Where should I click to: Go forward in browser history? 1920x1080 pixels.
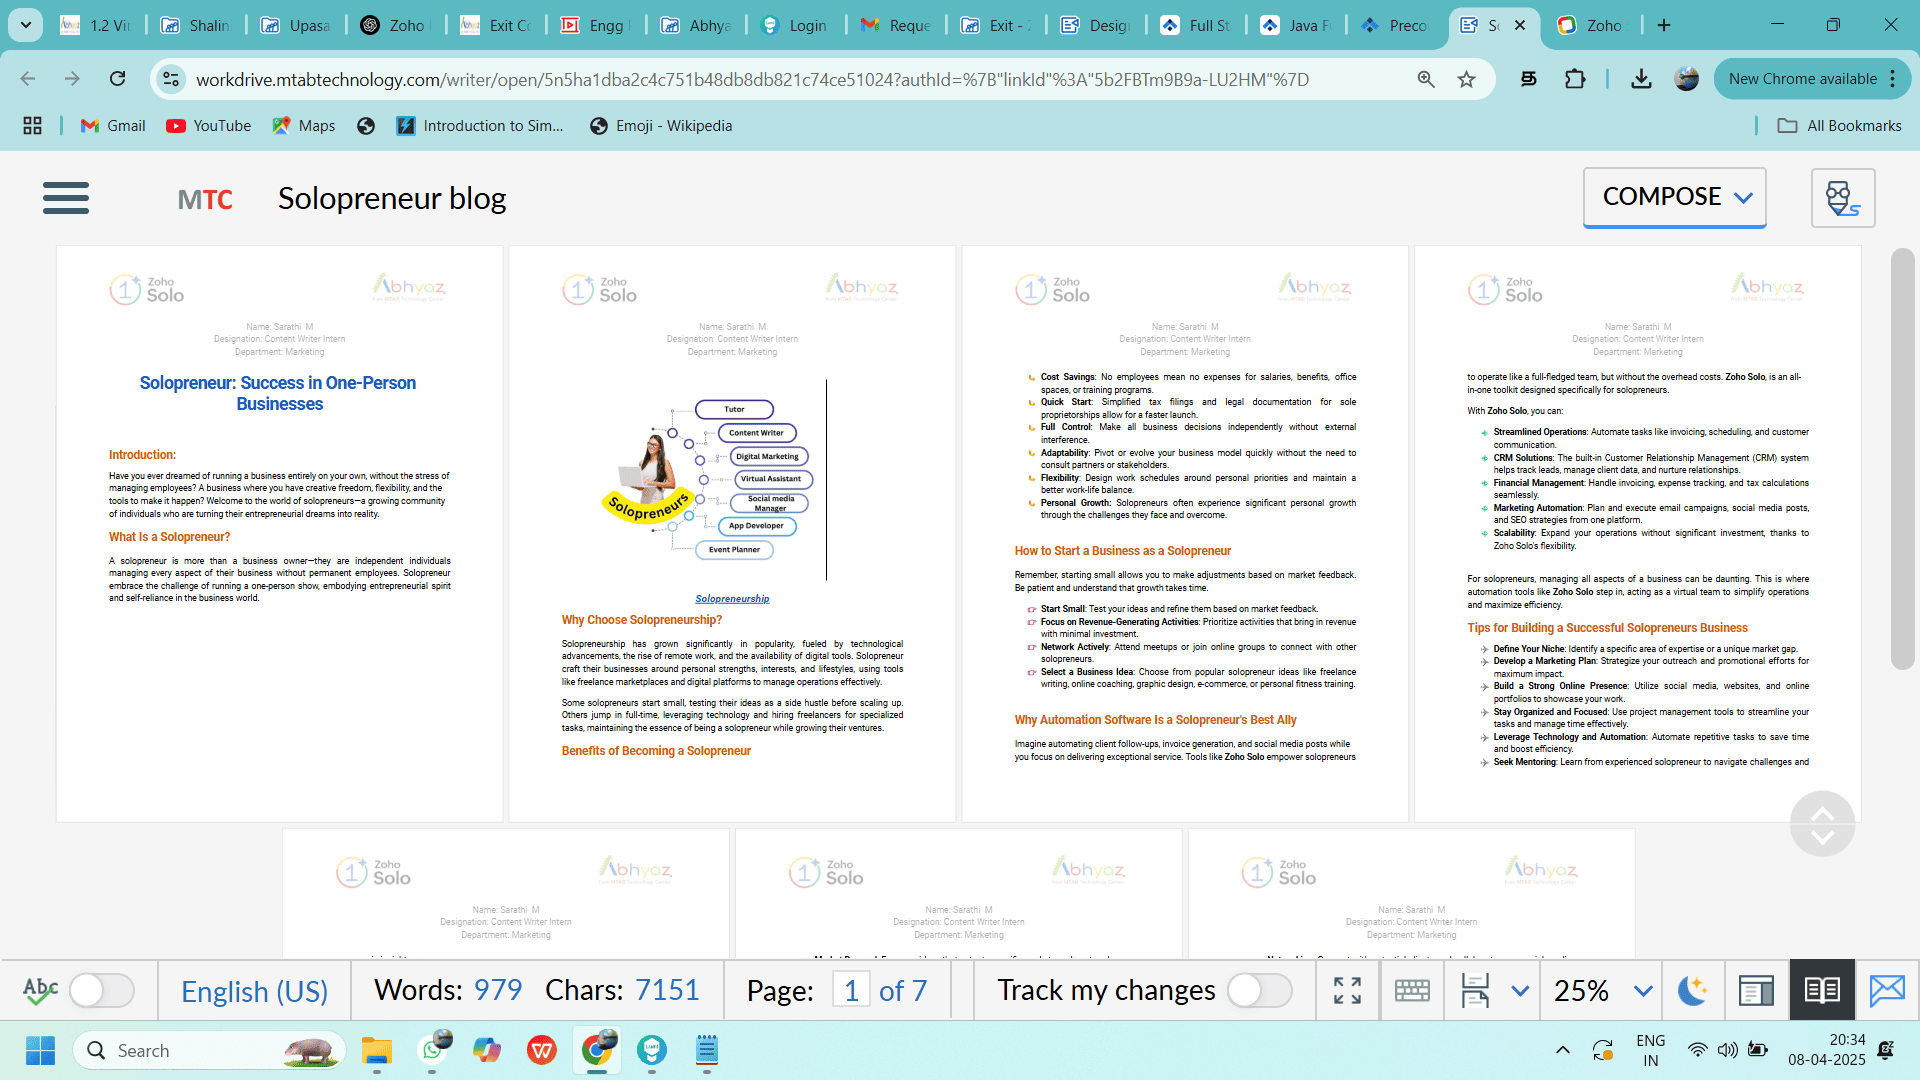tap(72, 79)
